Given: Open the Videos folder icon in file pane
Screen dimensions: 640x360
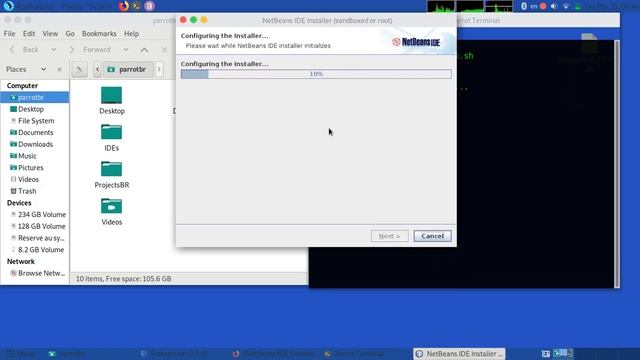Looking at the screenshot, I should click(111, 212).
